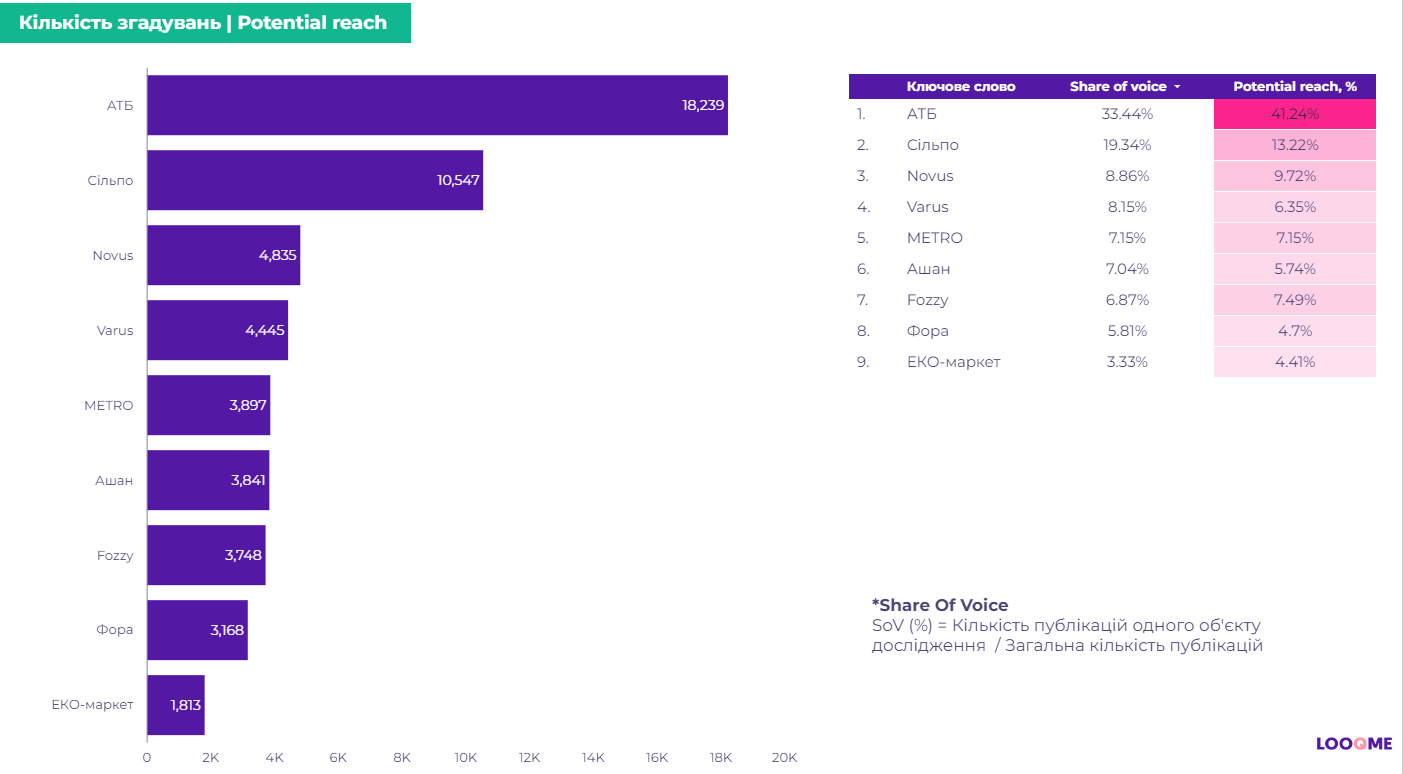Click the 13.22% potential reach cell
The image size is (1403, 774).
[x=1294, y=145]
